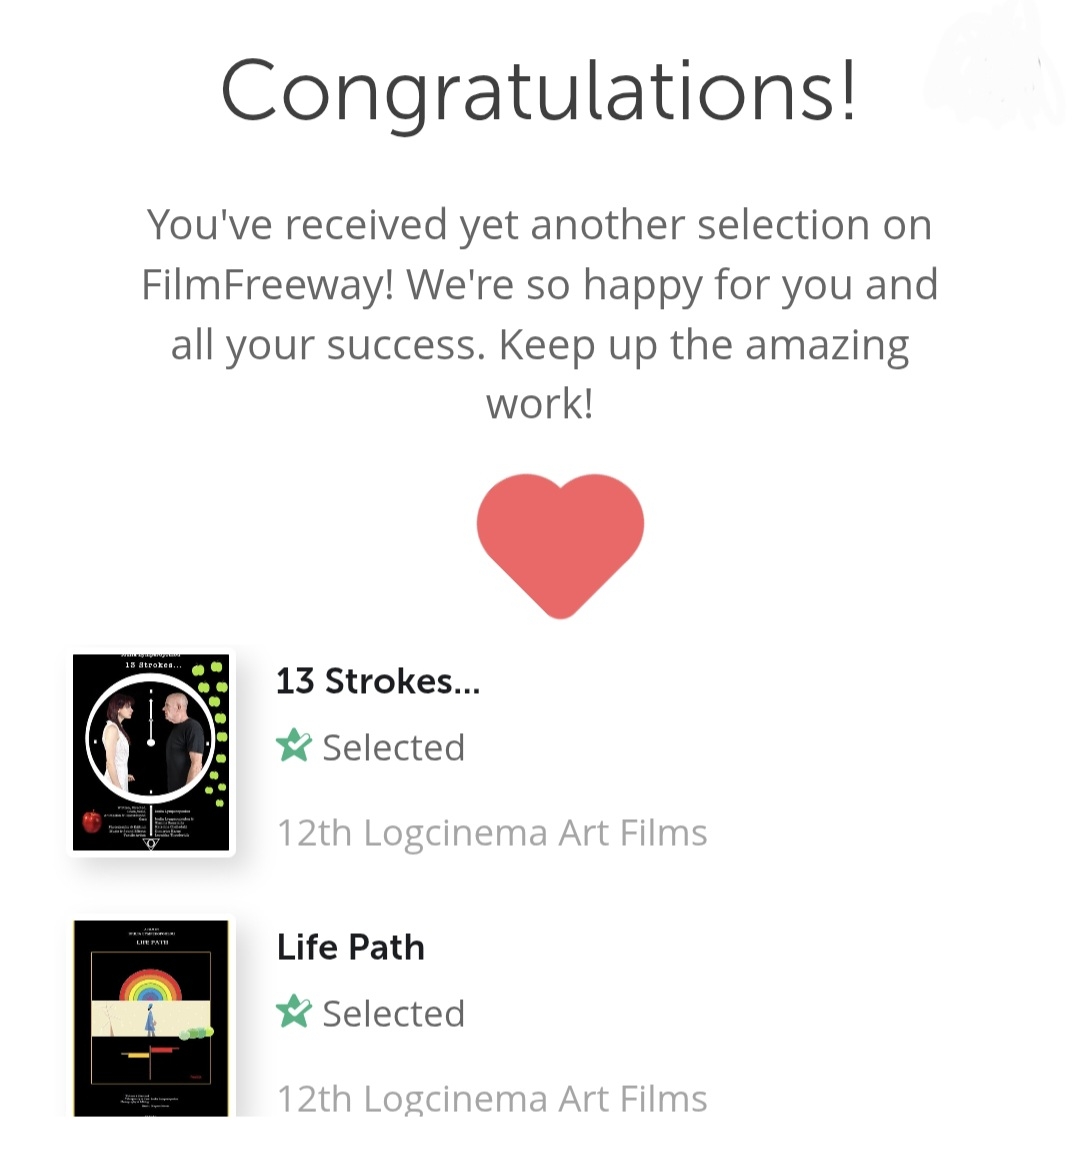Viewport: 1080px width, 1165px height.
Task: Click the "Congratulations!" heading
Action: coord(538,90)
